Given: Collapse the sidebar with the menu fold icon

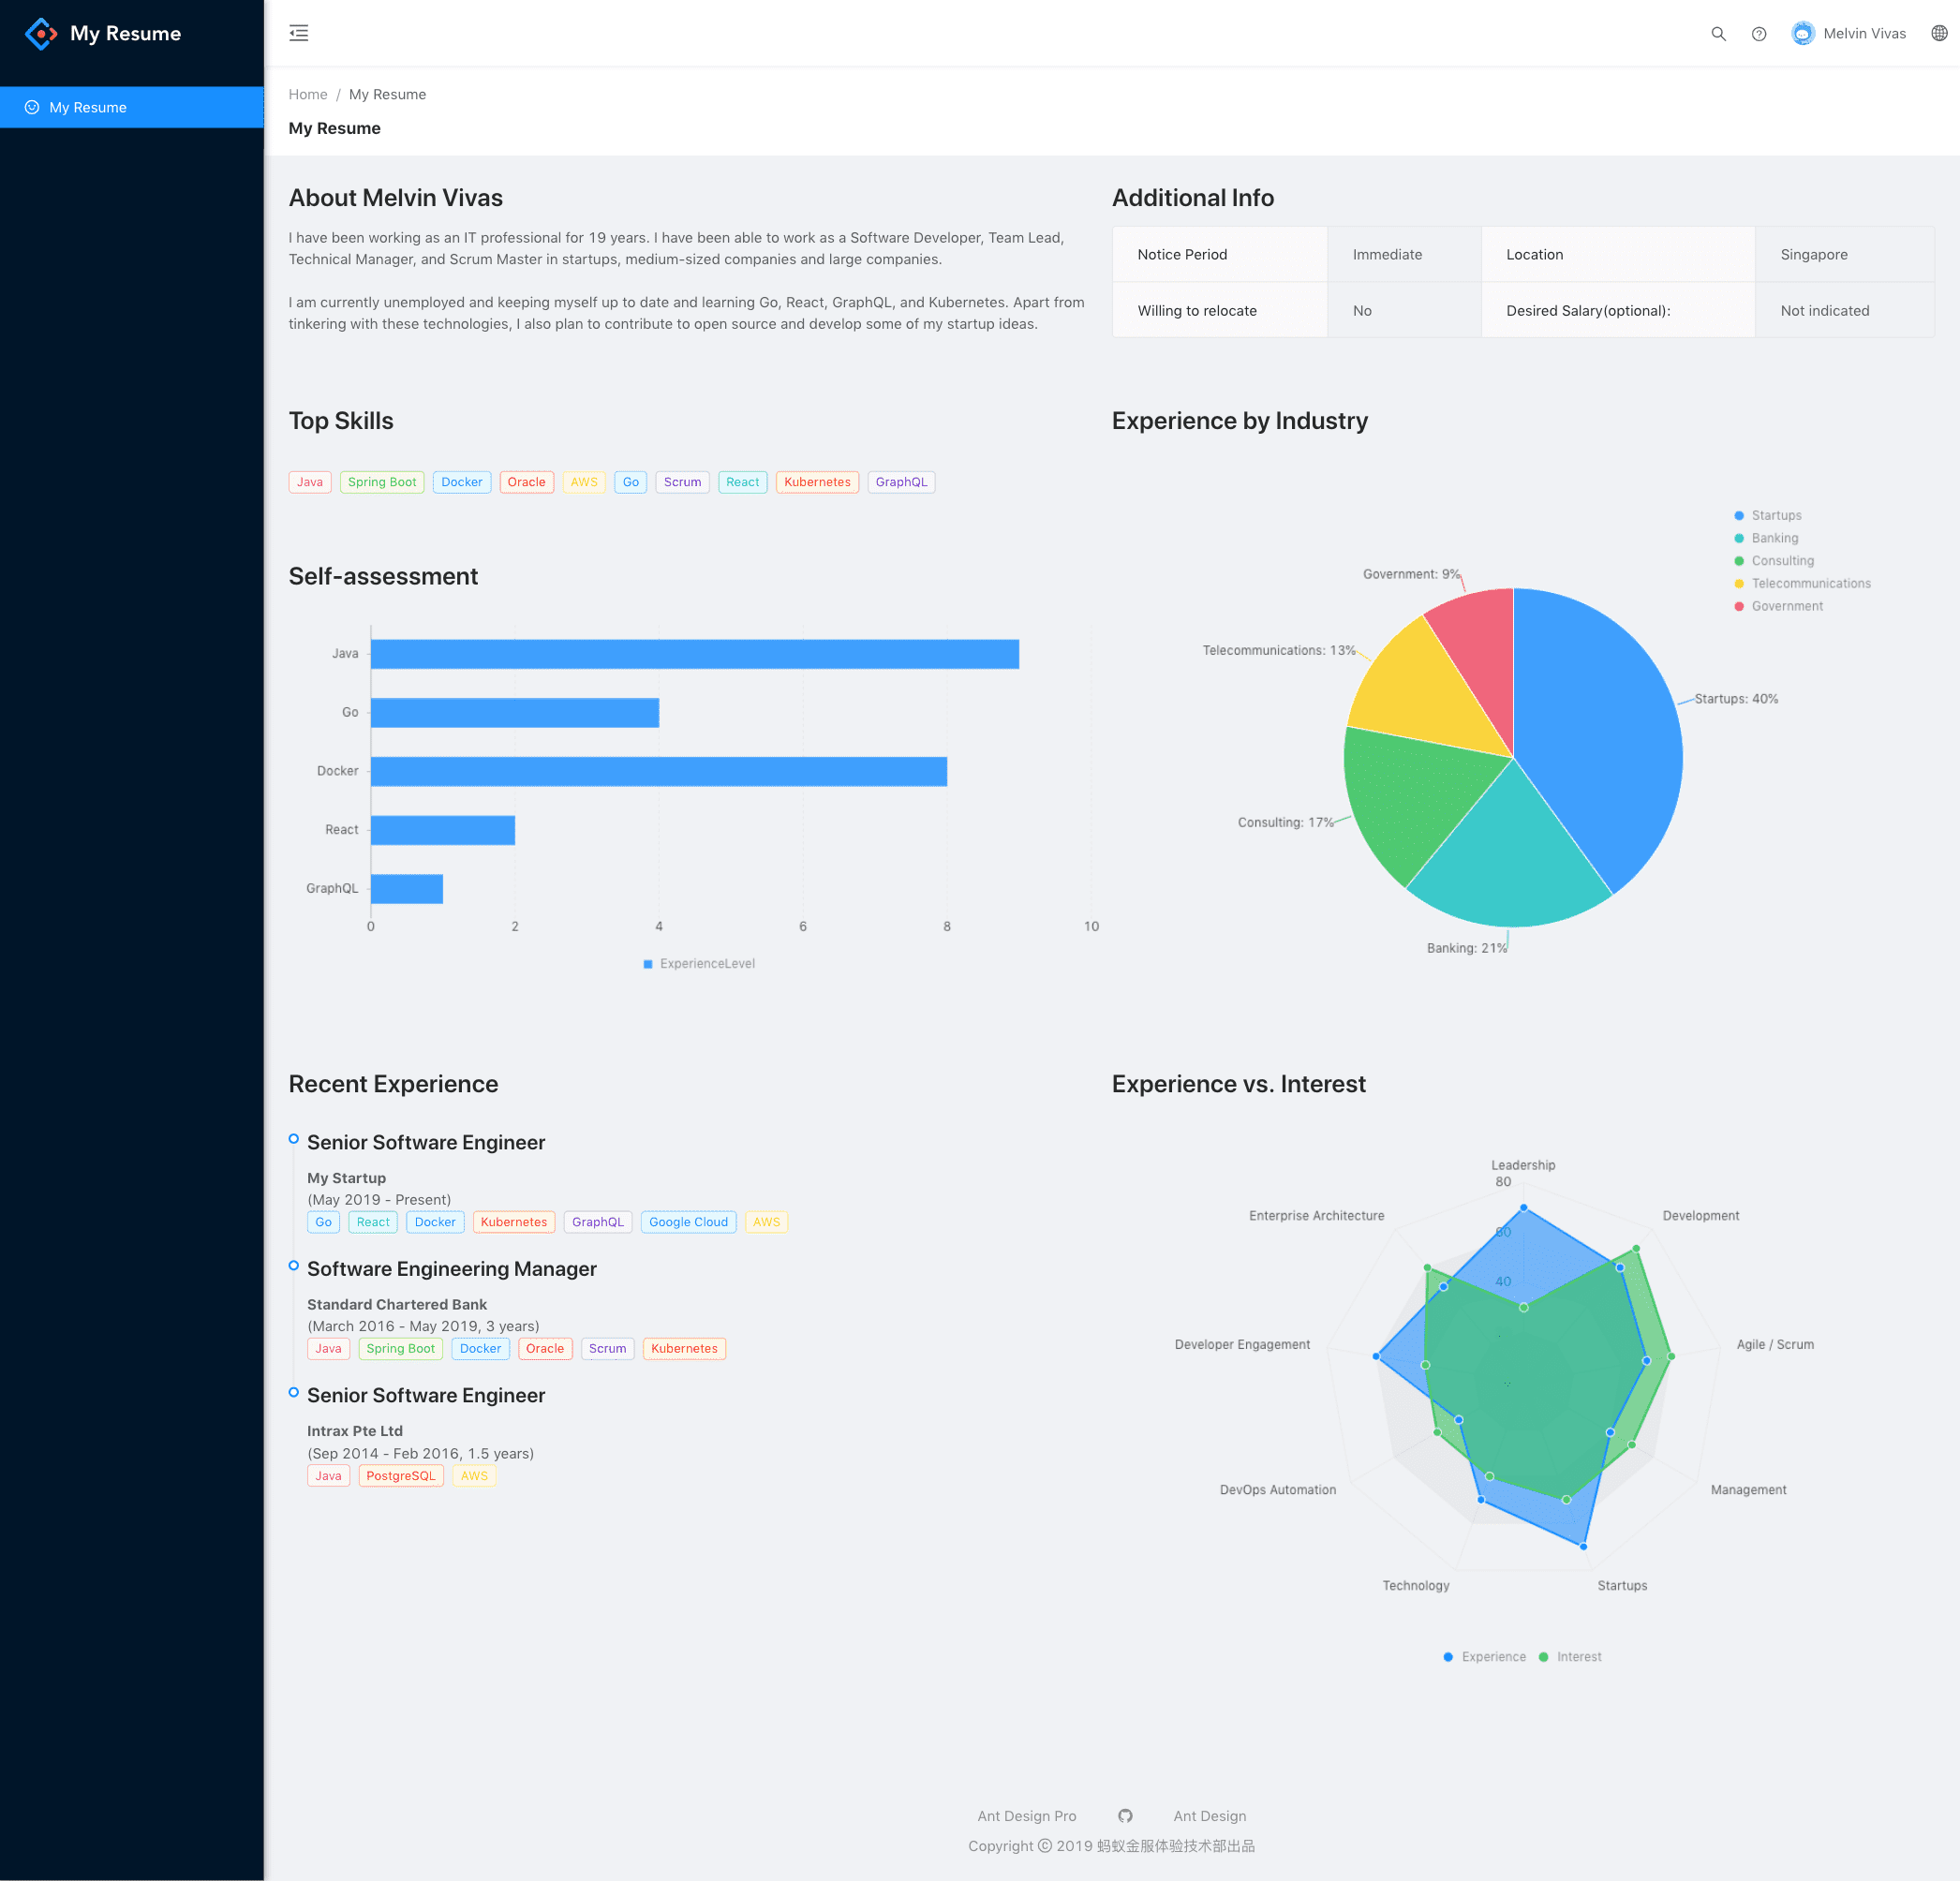Looking at the screenshot, I should 298,33.
